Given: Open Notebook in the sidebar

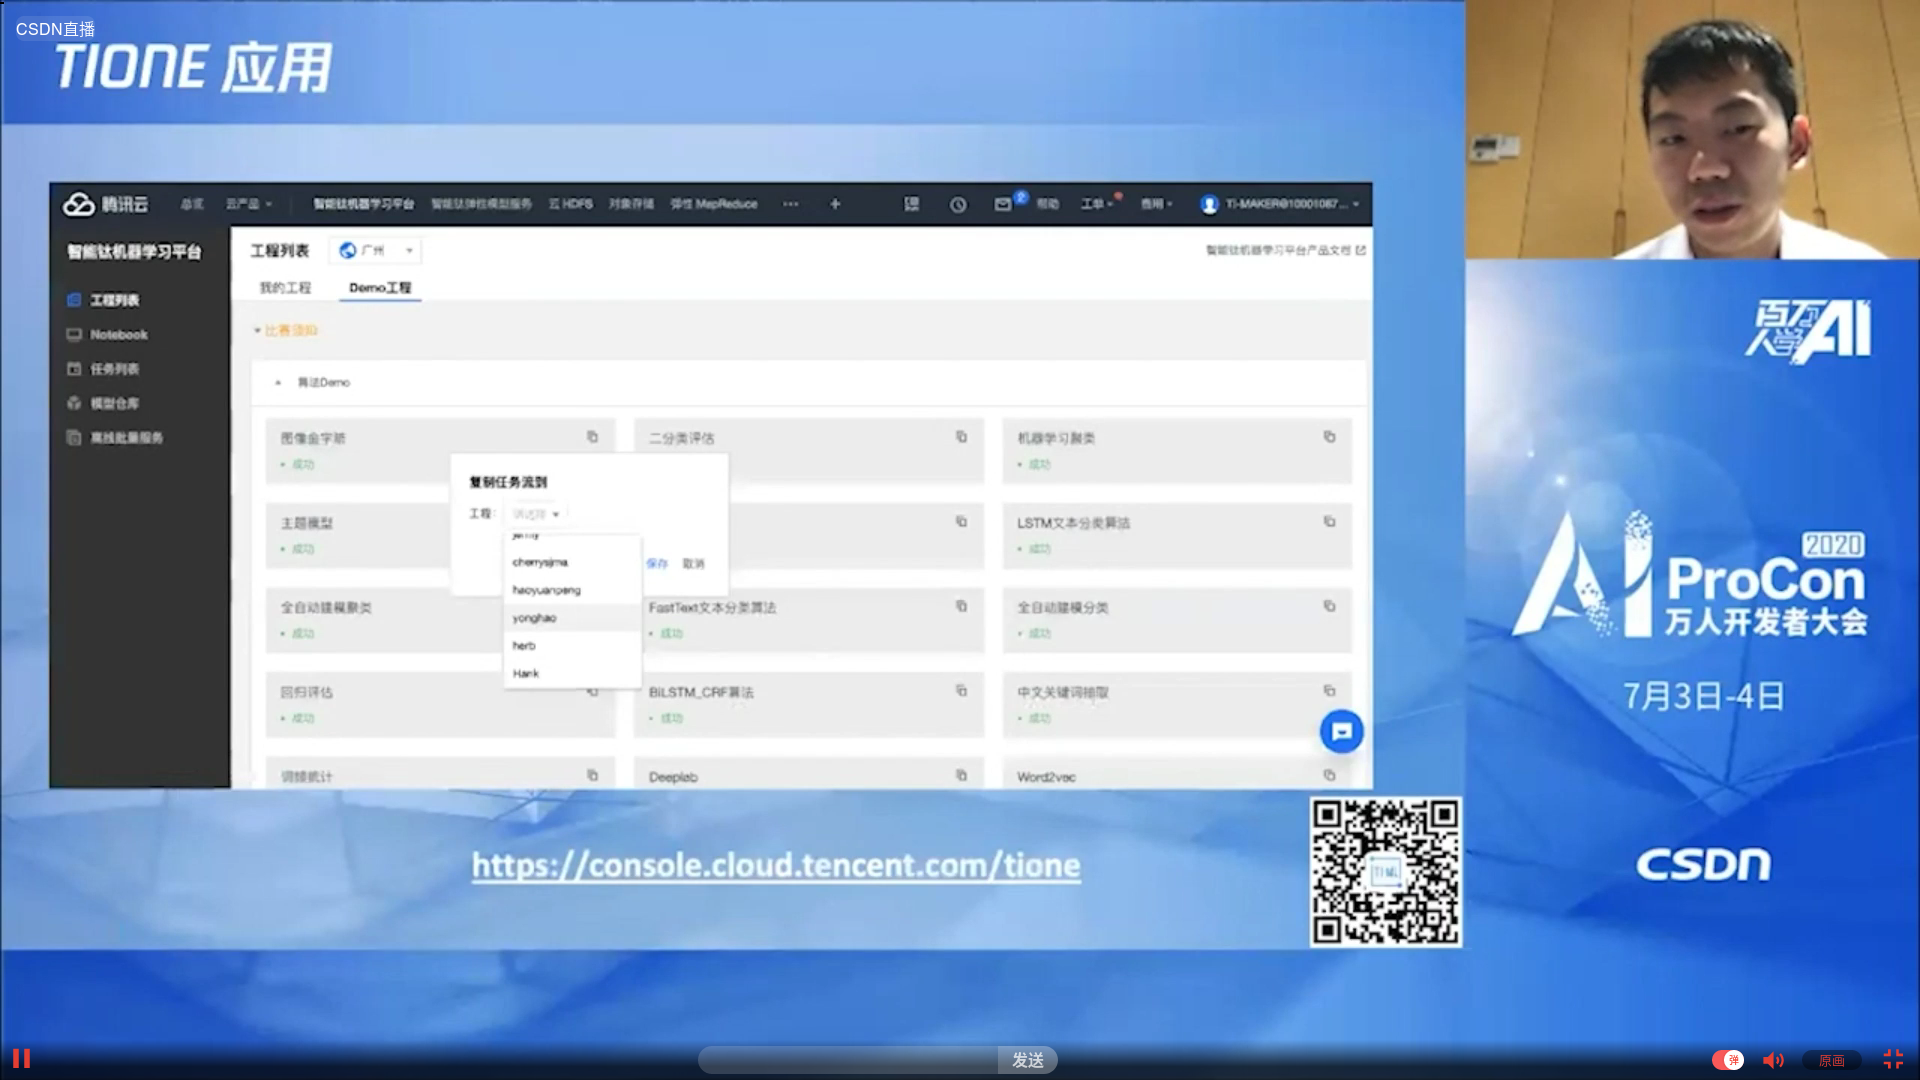Looking at the screenshot, I should [118, 335].
